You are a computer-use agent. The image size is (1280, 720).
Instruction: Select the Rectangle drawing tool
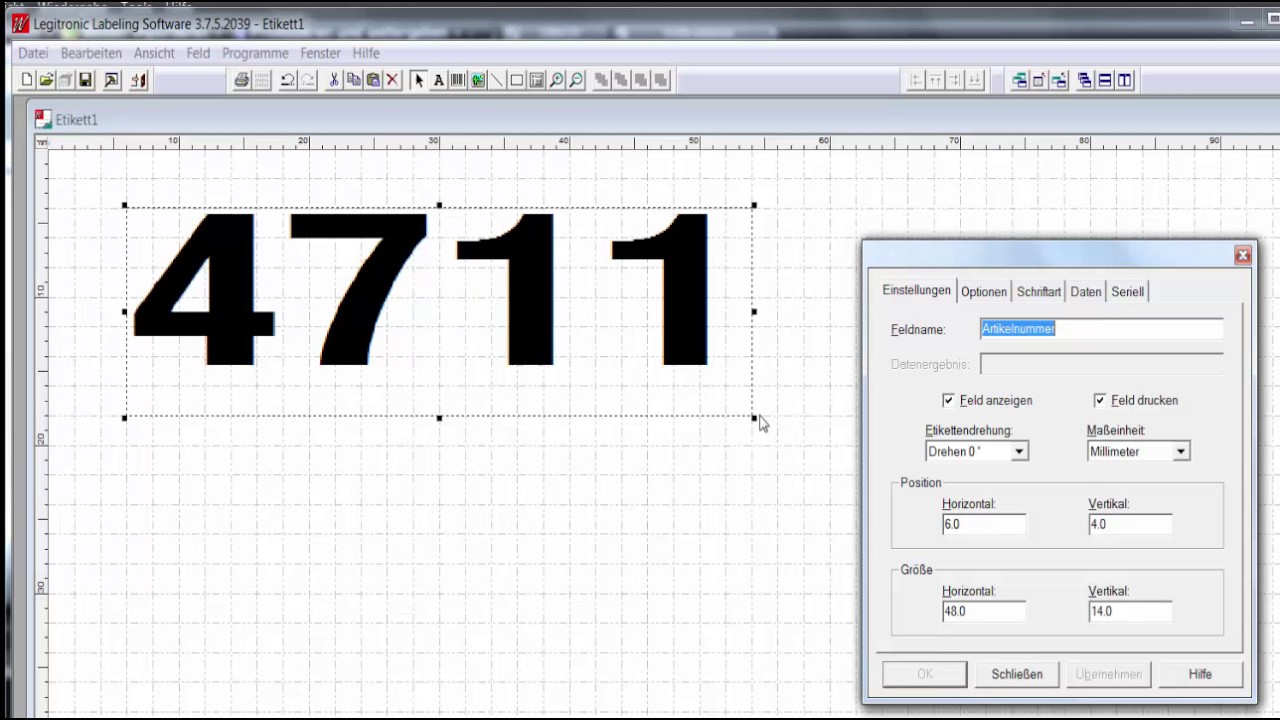tap(516, 80)
